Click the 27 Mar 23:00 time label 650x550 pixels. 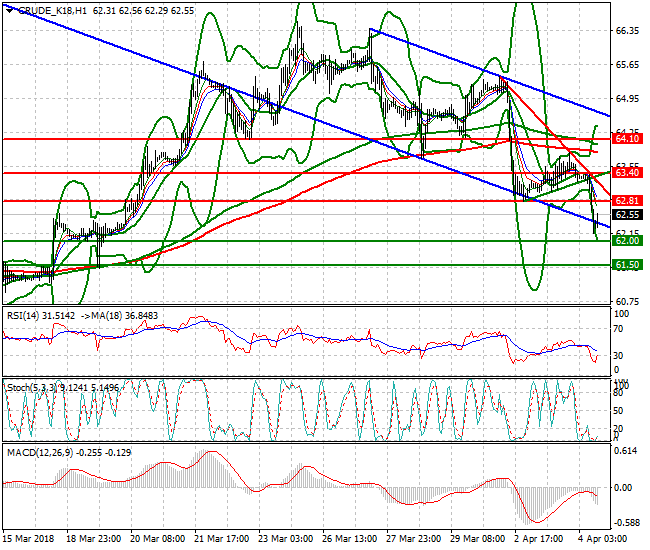(414, 539)
